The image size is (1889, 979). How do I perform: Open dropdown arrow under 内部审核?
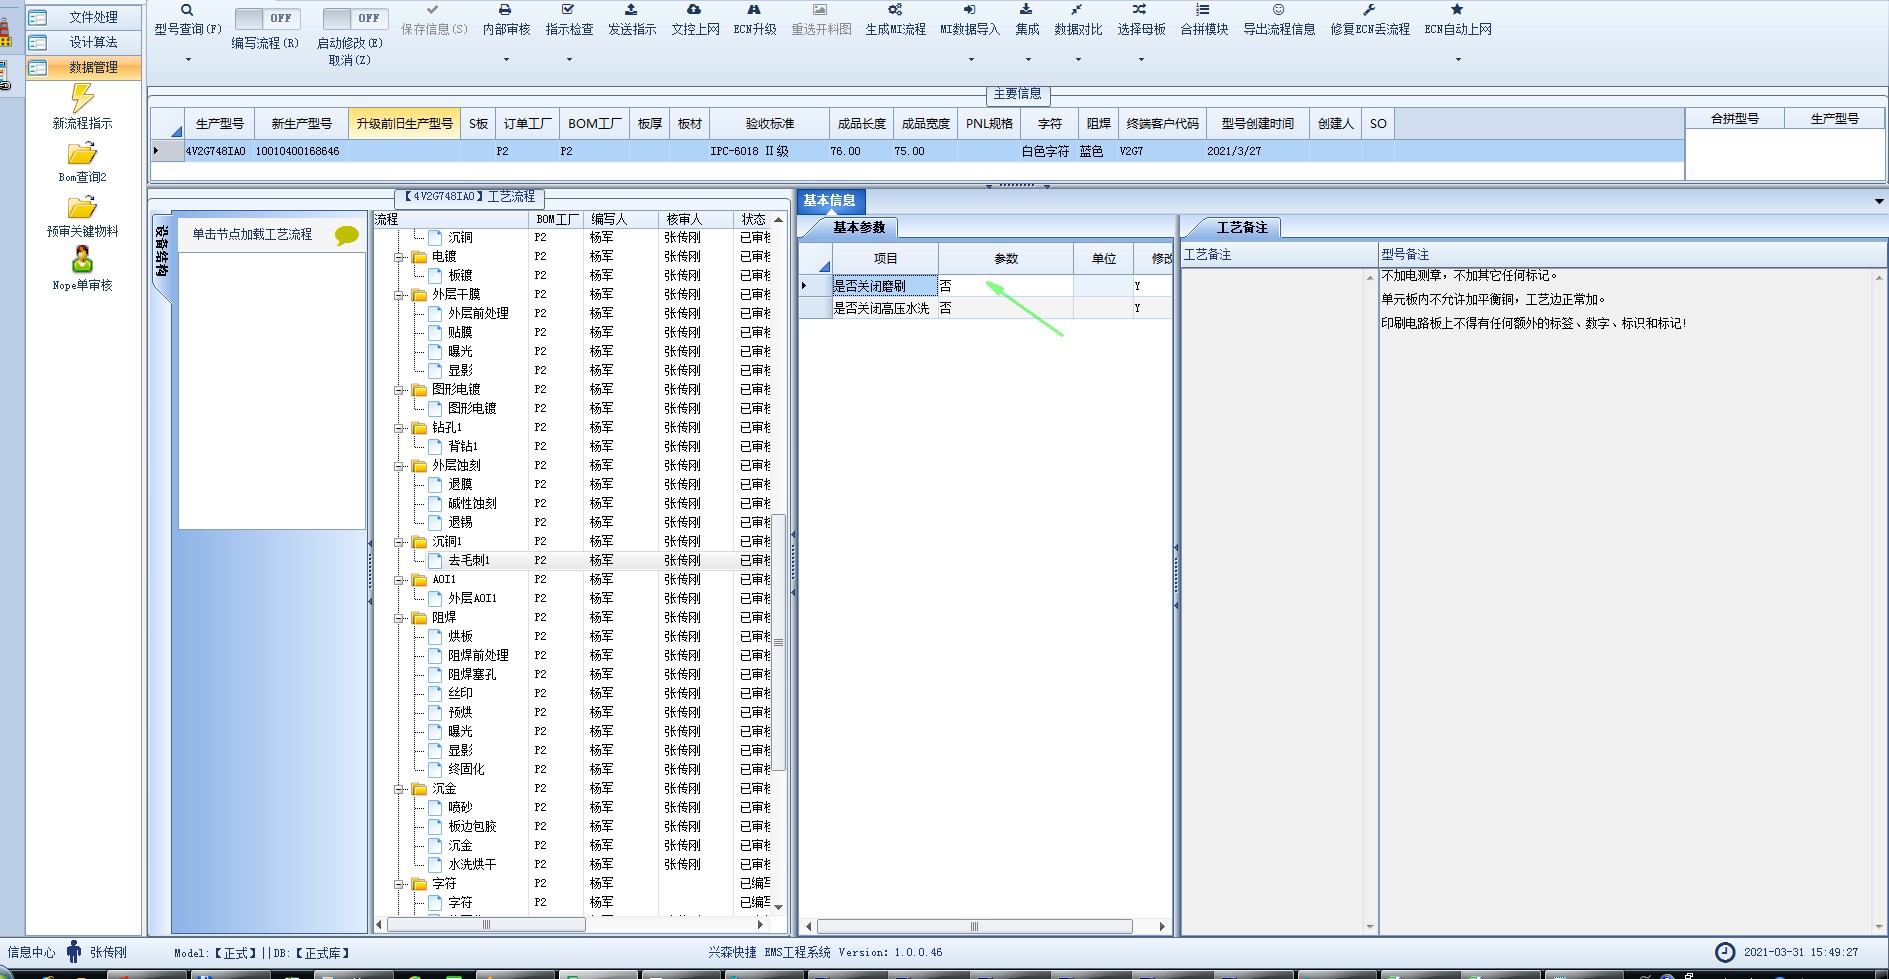coord(506,60)
